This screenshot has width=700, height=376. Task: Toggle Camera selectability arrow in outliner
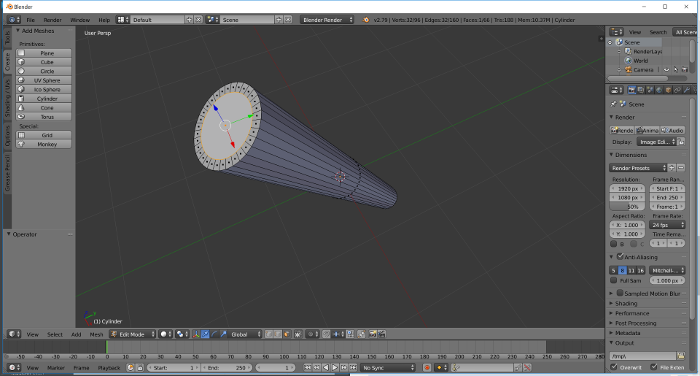tap(675, 70)
